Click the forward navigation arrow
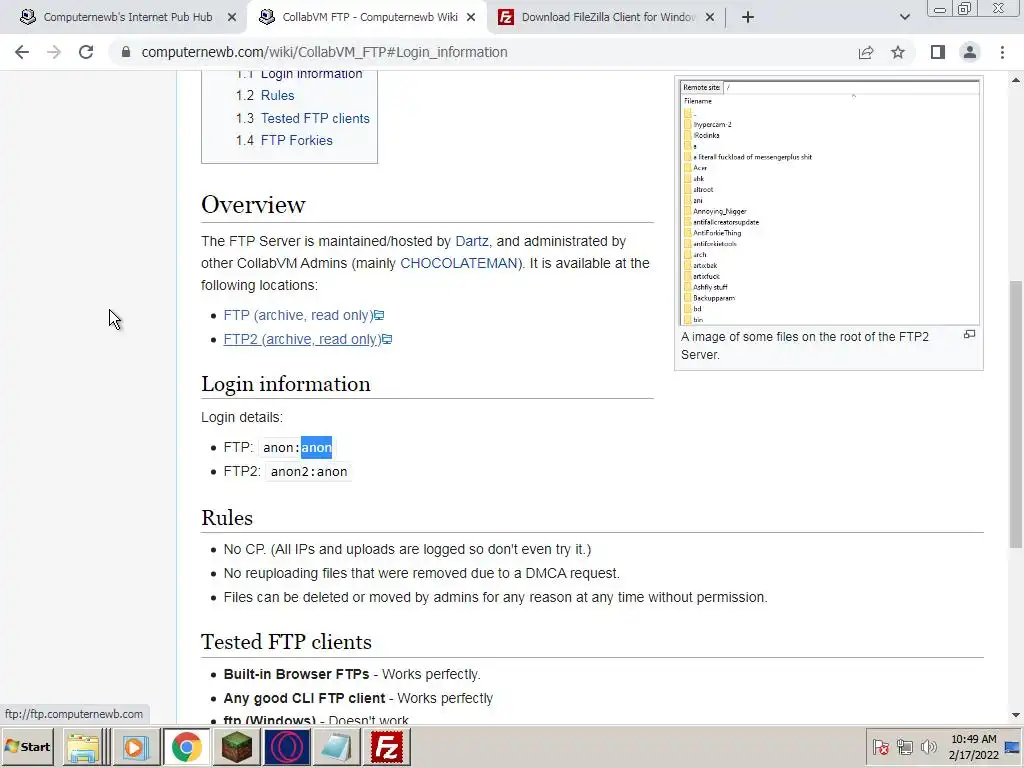 point(54,52)
